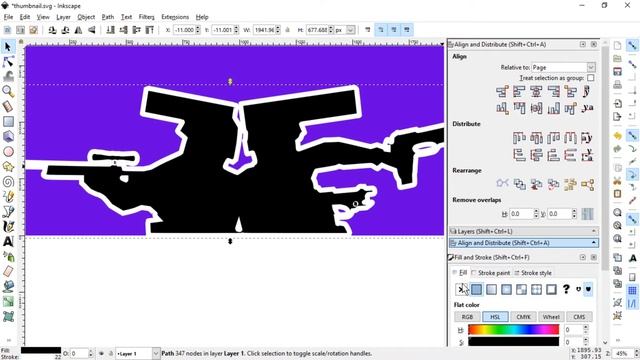This screenshot has width=640, height=360.
Task: Select the Gradient tool
Action: click(8, 302)
